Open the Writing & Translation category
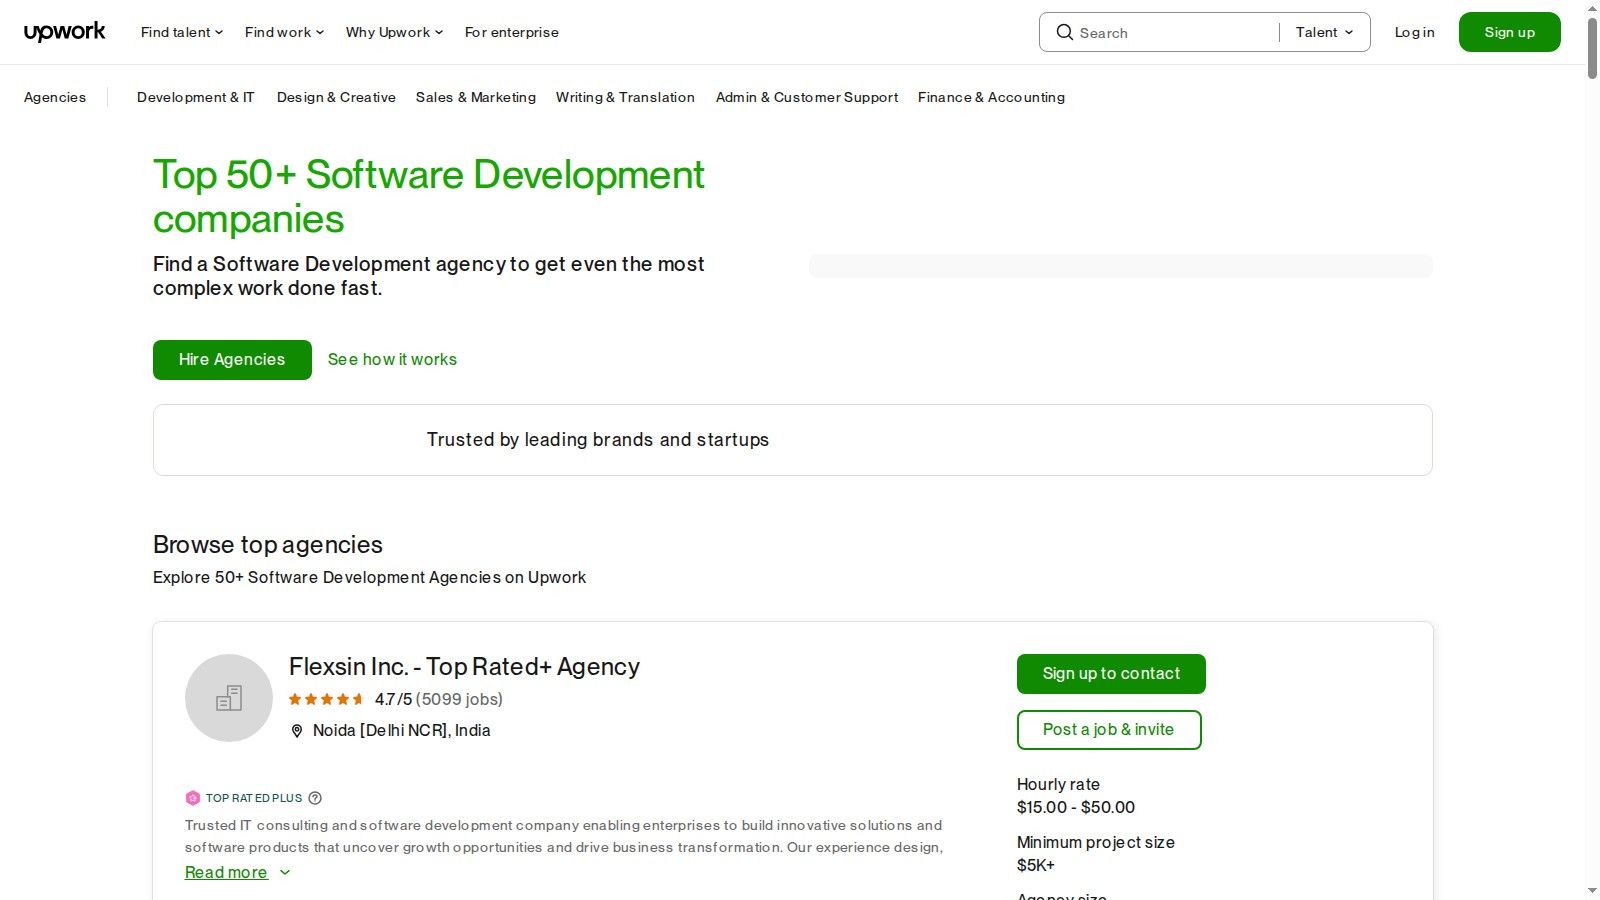Screen dimensions: 1600x900 click(625, 97)
